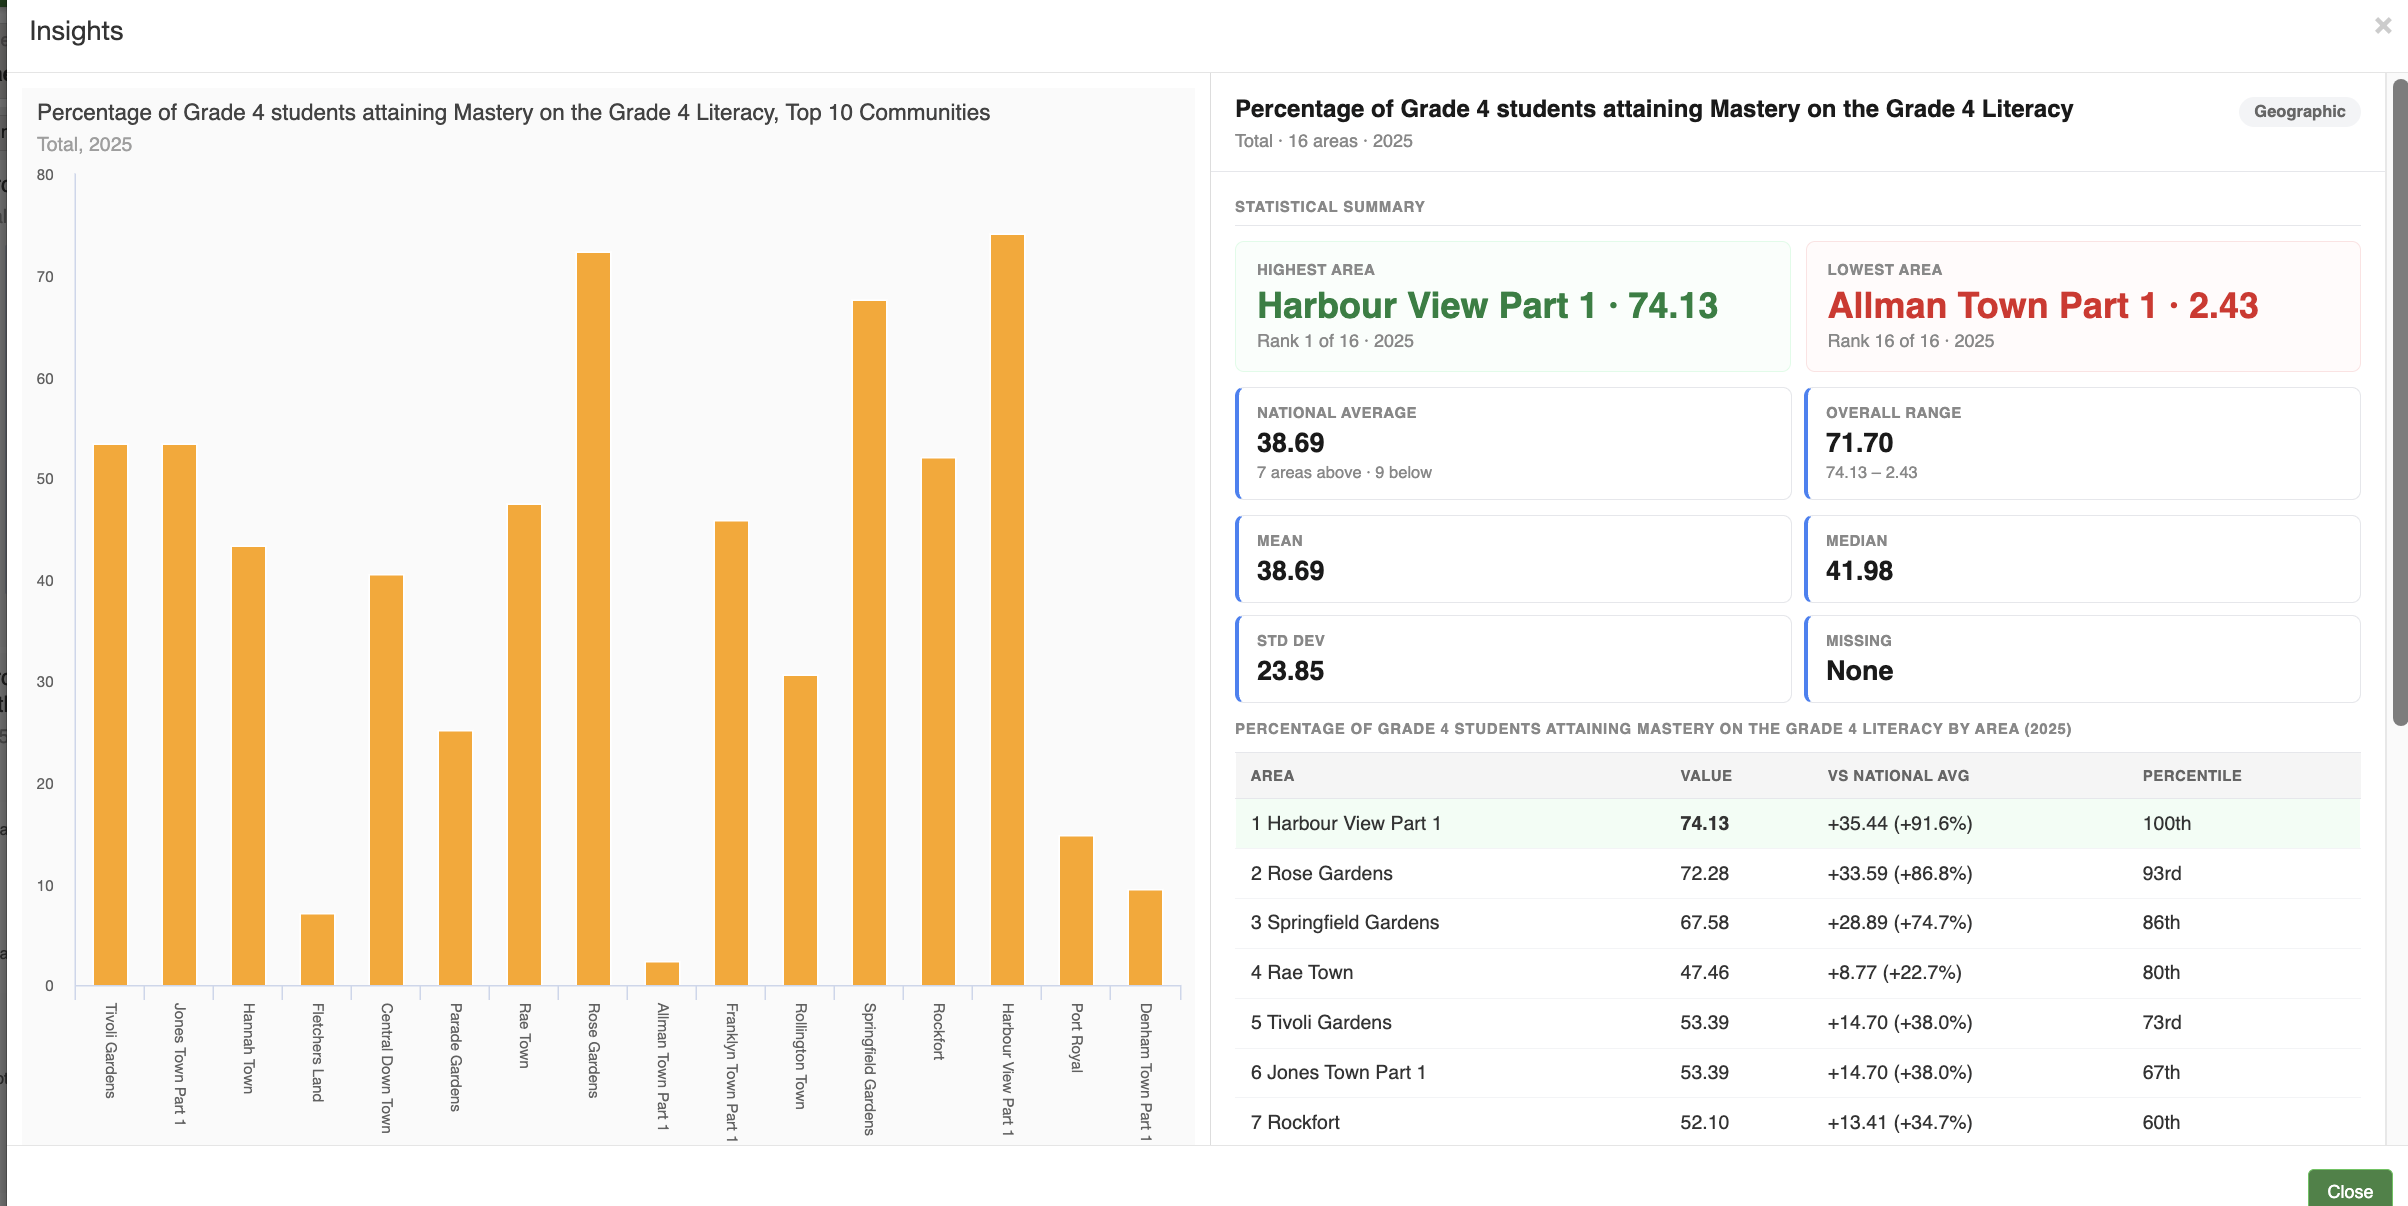Image resolution: width=2408 pixels, height=1206 pixels.
Task: Select the '1 Harbour View Part 1' row
Action: (1798, 823)
